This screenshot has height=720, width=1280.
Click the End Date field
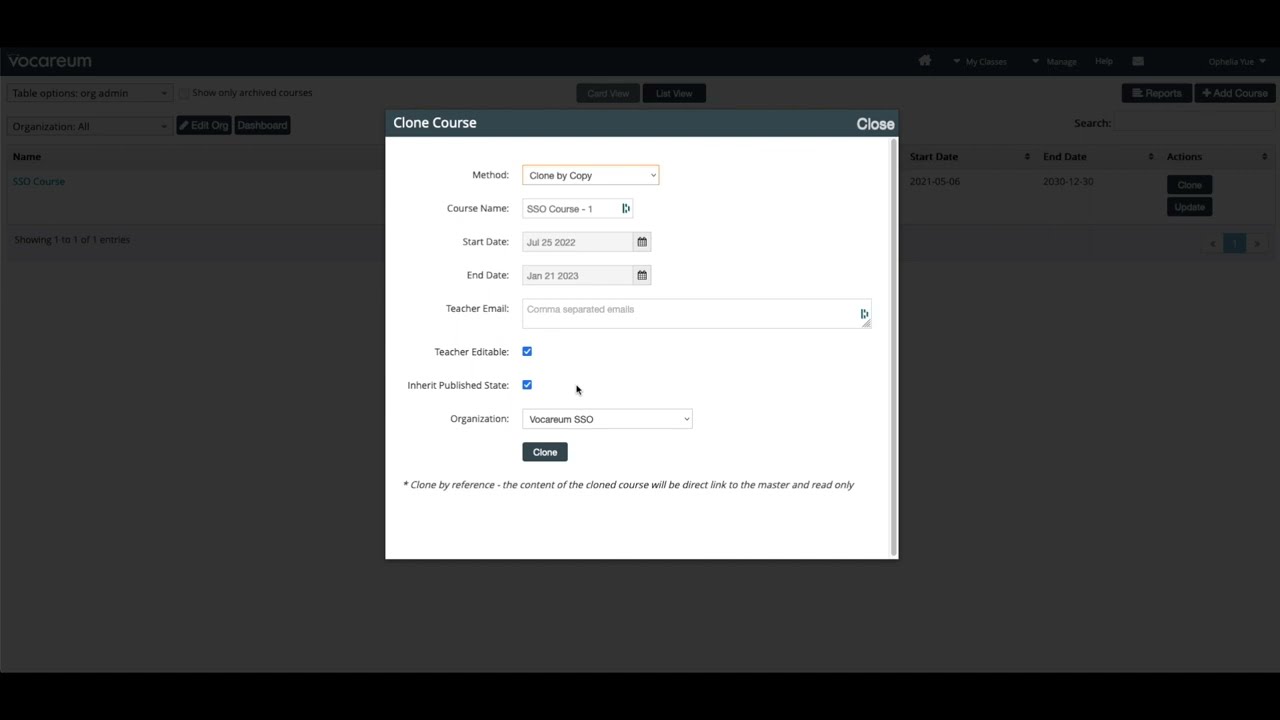(578, 275)
